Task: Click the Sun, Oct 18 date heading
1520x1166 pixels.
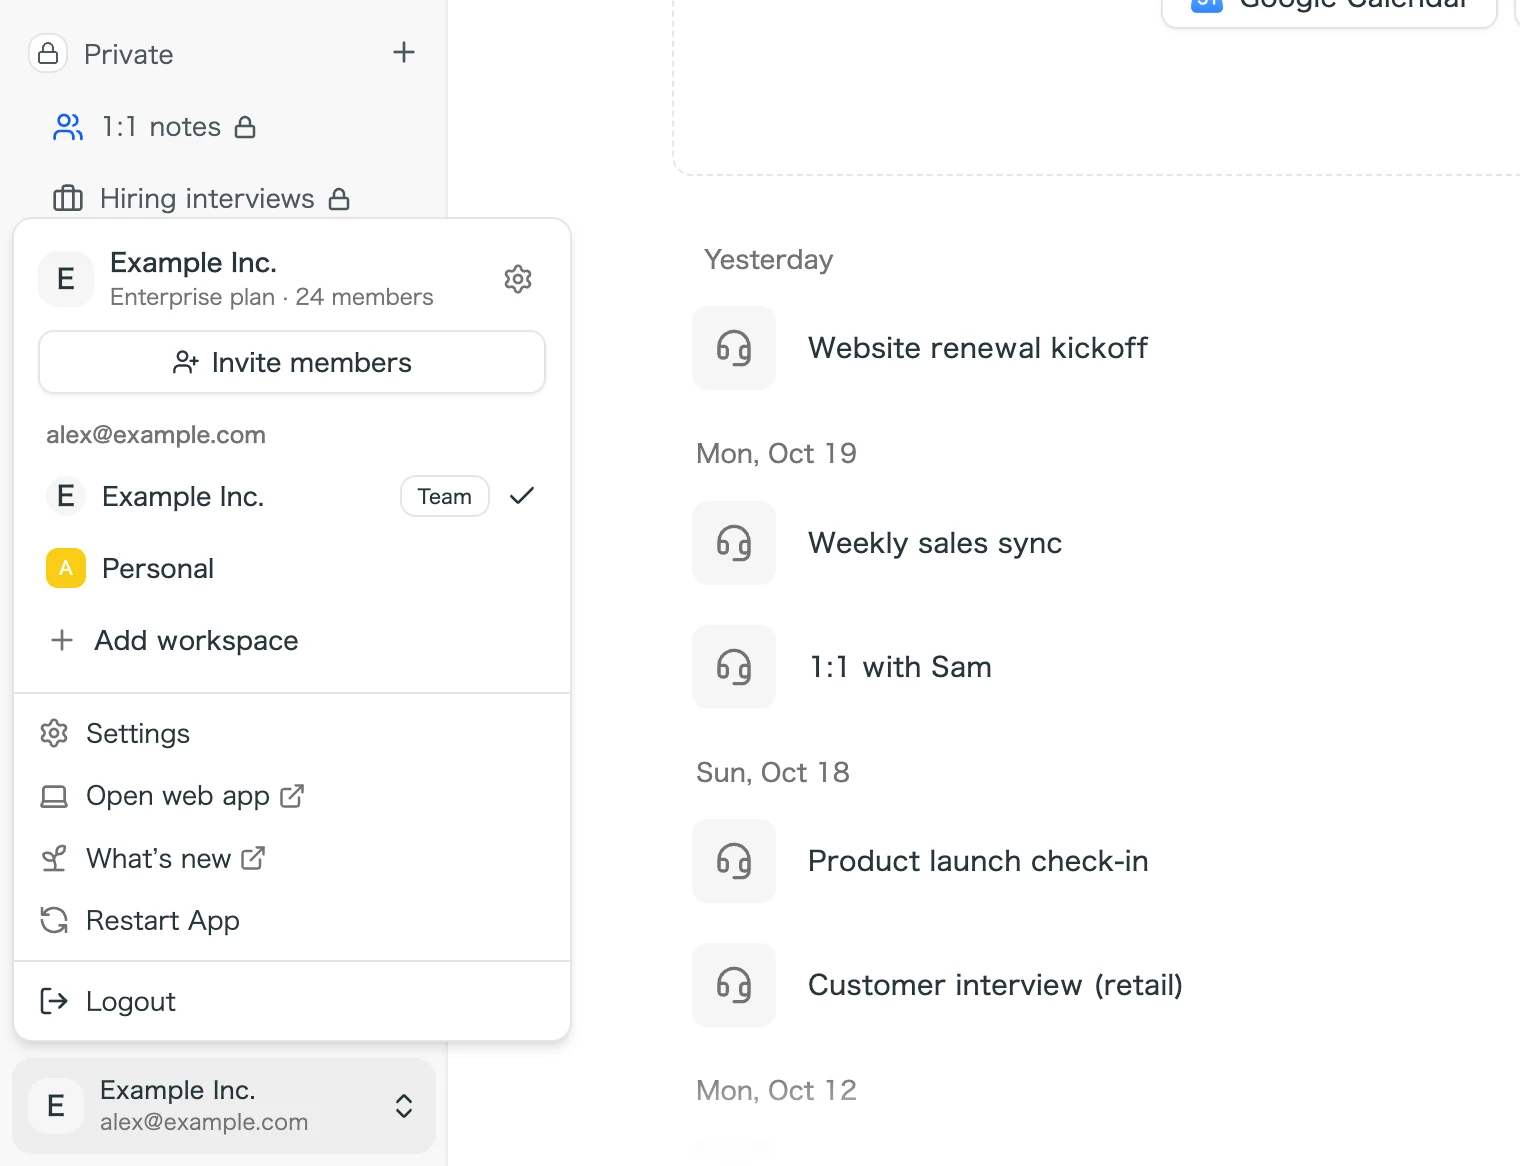Action: pyautogui.click(x=773, y=773)
